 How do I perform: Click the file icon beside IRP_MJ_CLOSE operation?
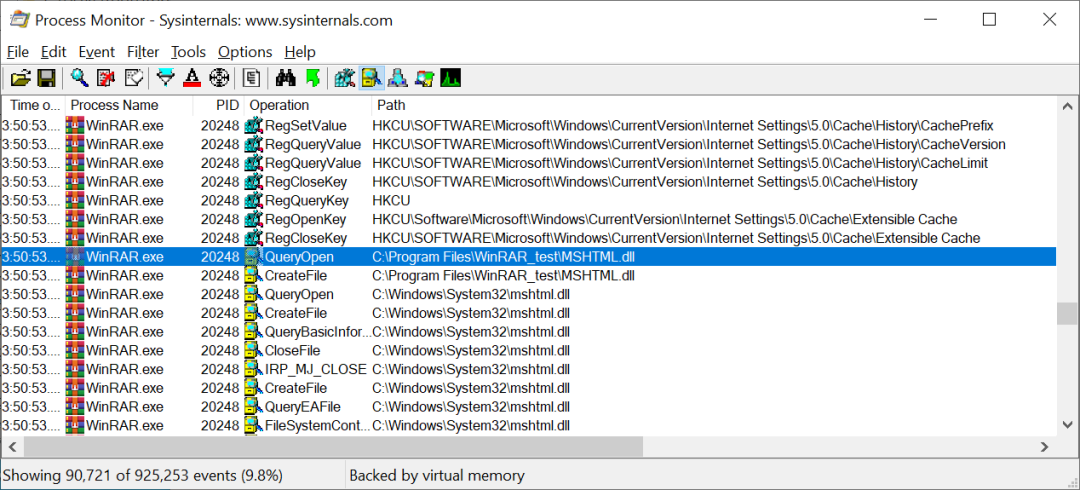pos(254,369)
